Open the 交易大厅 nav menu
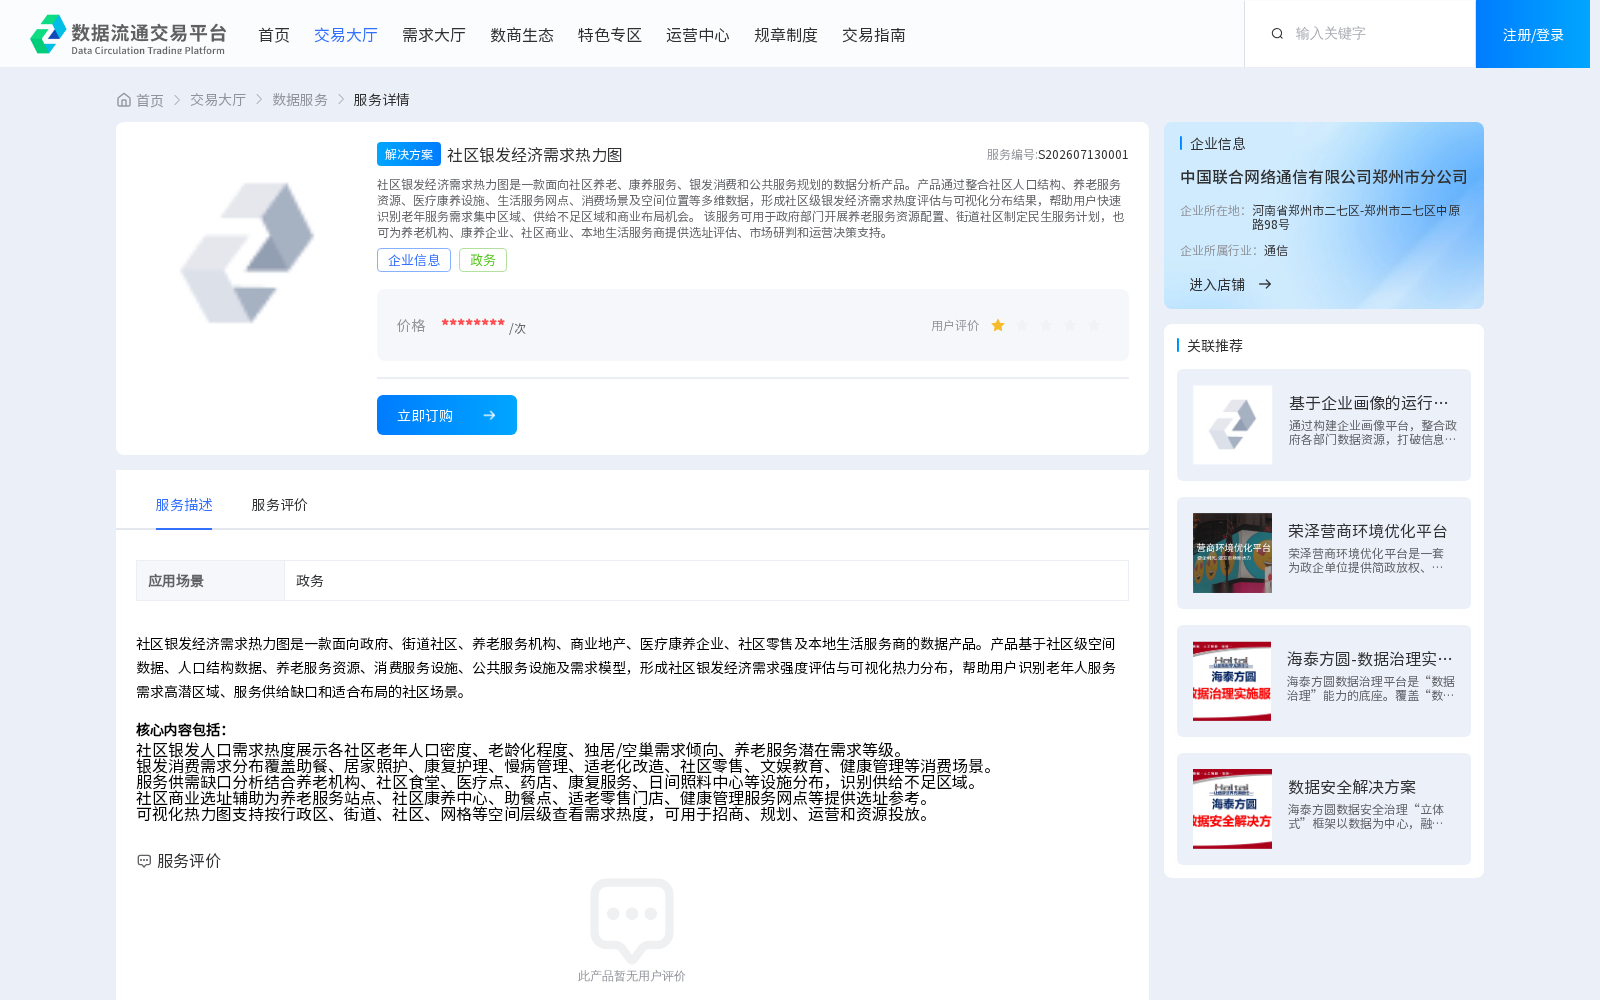1600x1000 pixels. (346, 35)
